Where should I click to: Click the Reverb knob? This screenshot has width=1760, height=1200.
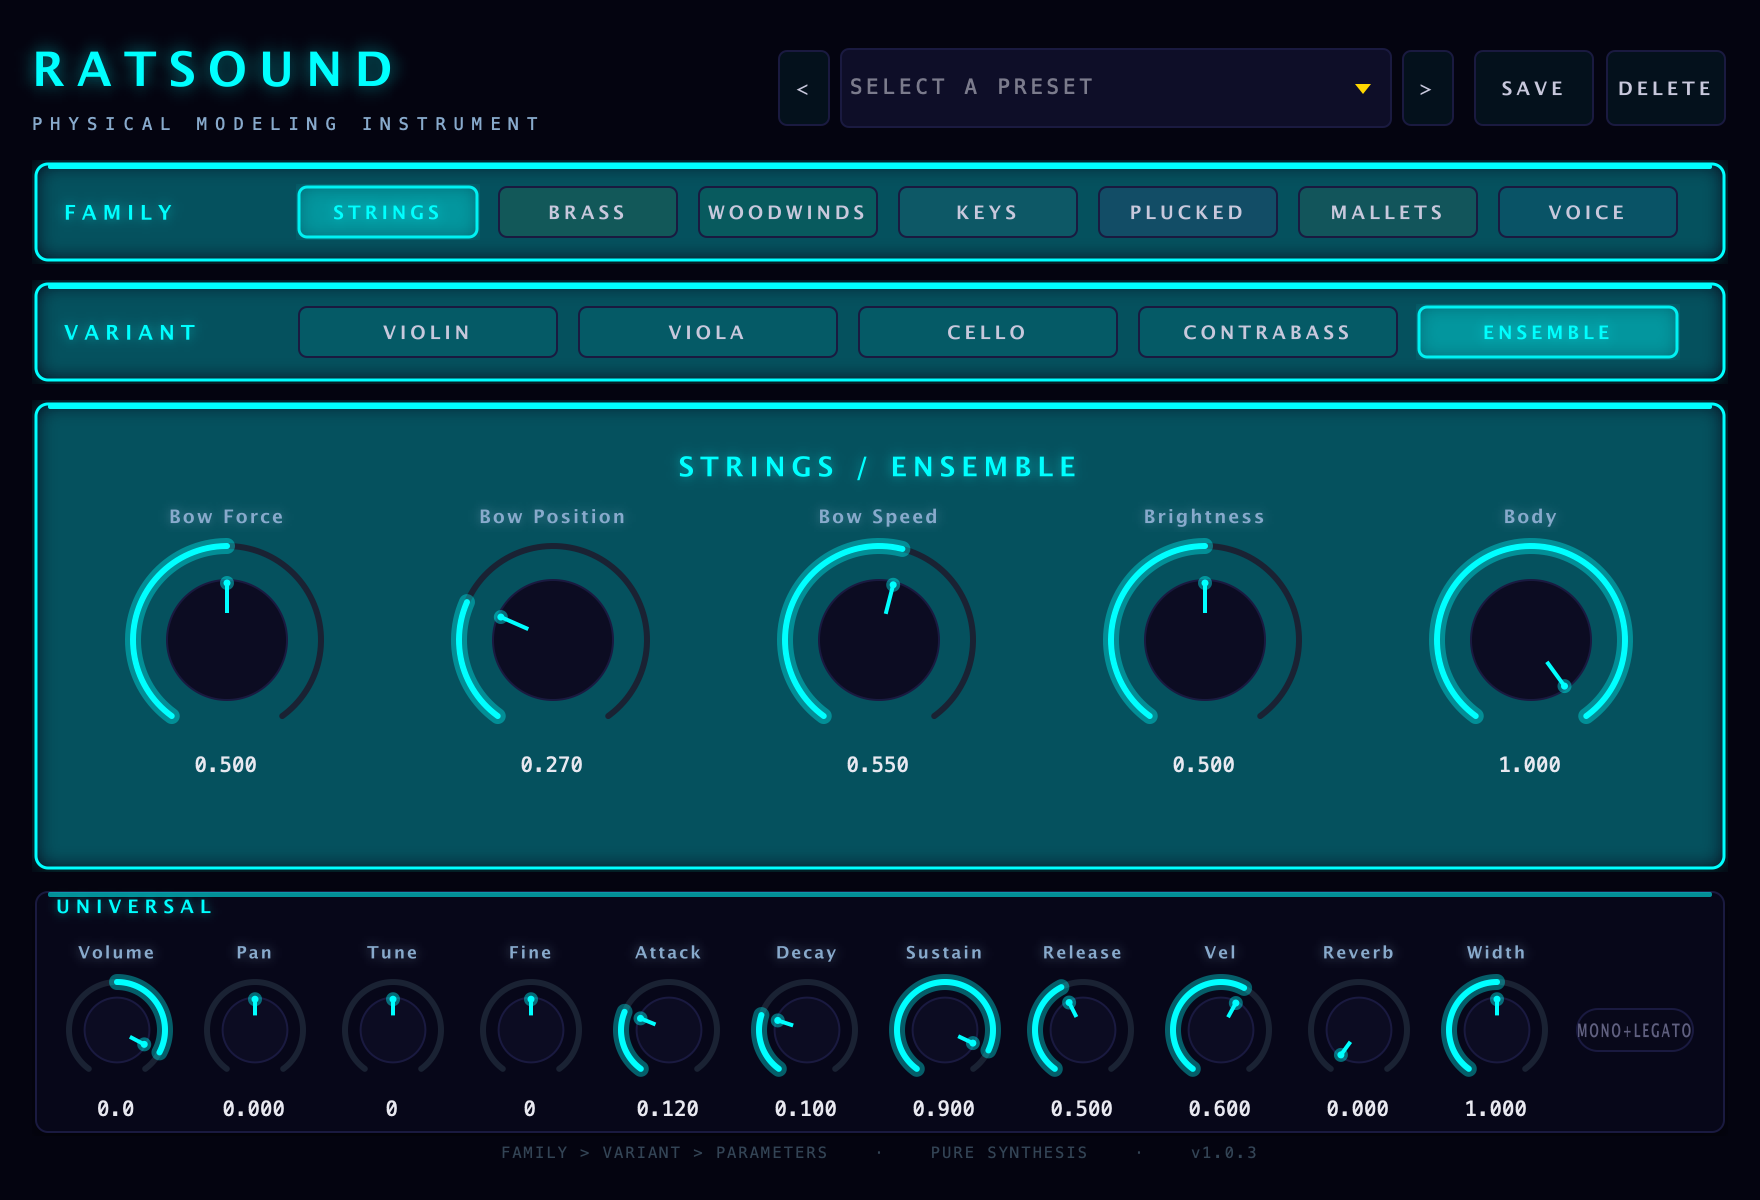coord(1359,1030)
